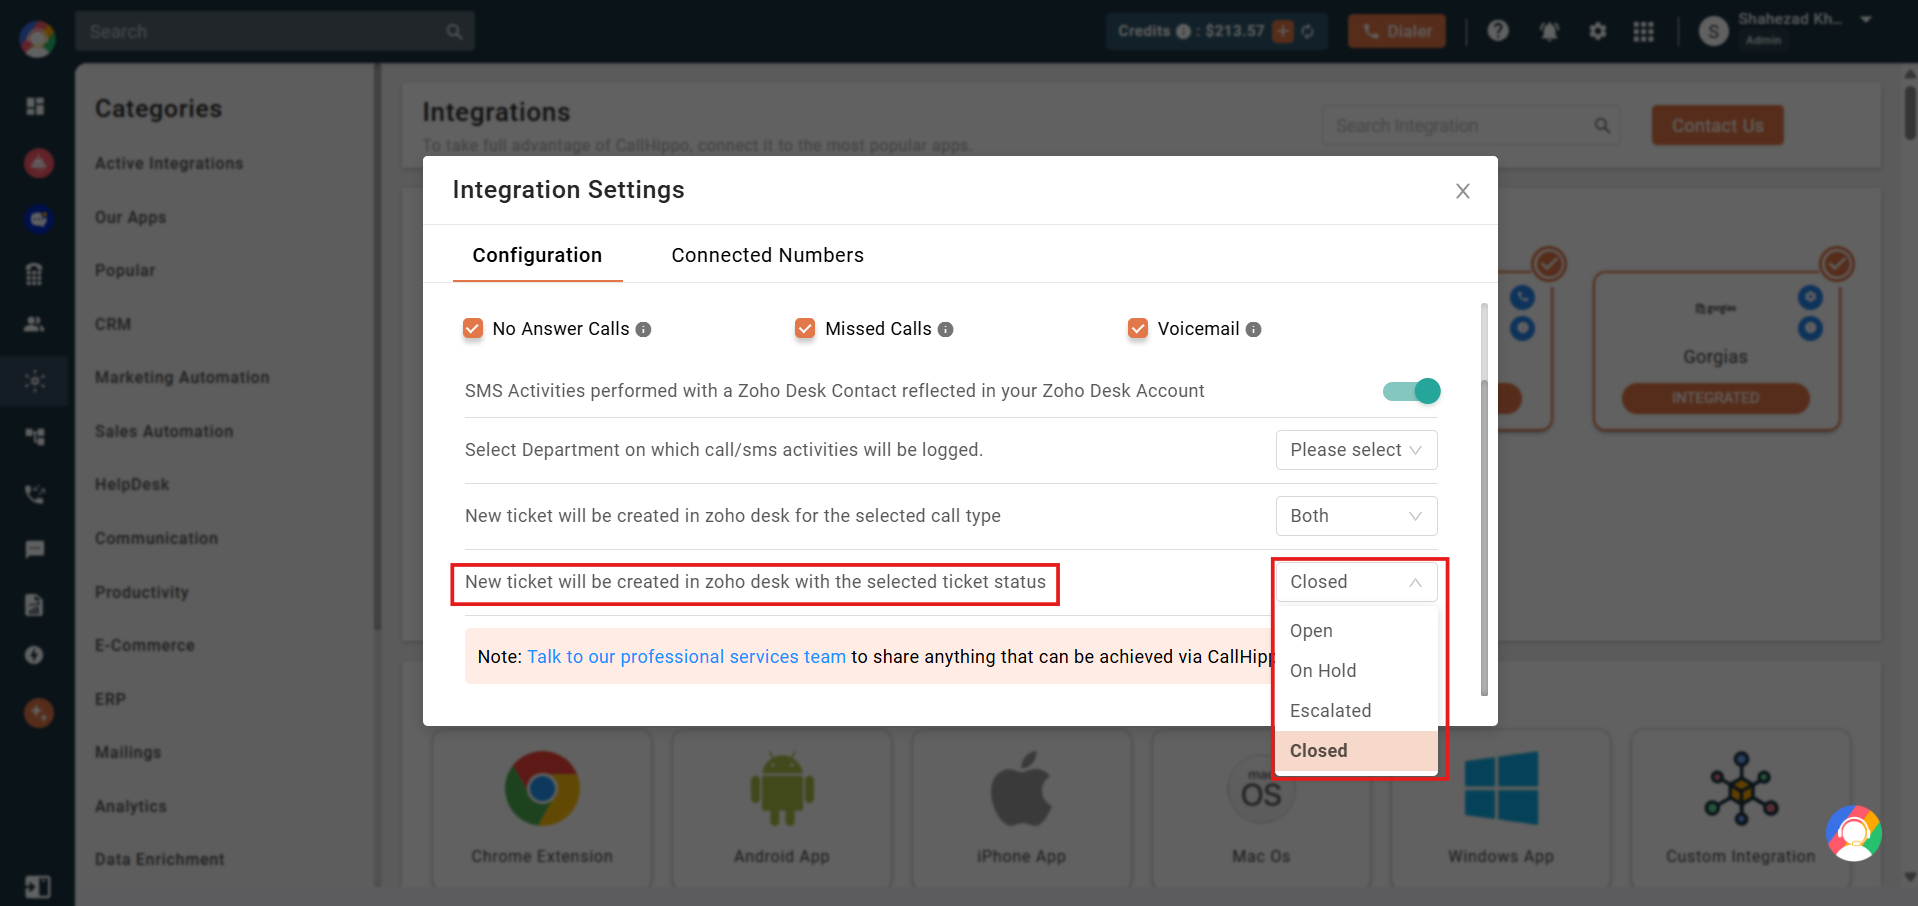Turn off the SMS Activities toggle

click(x=1411, y=391)
